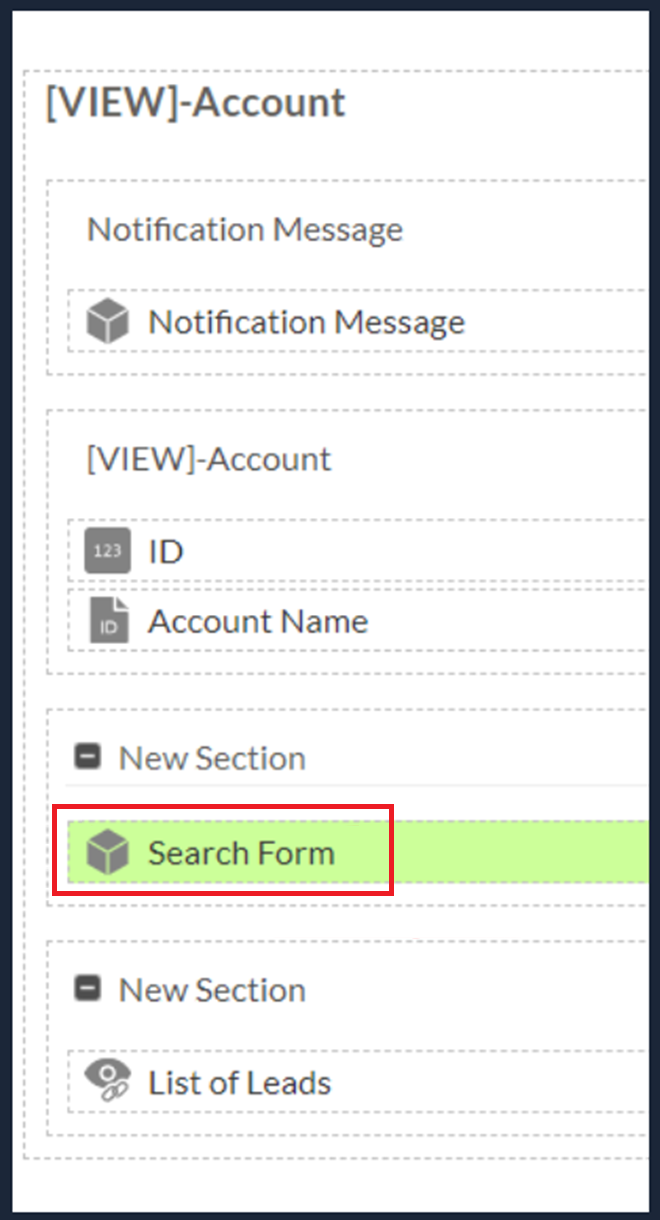The image size is (660, 1220).
Task: Click the large [VIEW]-Account page title
Action: click(196, 103)
